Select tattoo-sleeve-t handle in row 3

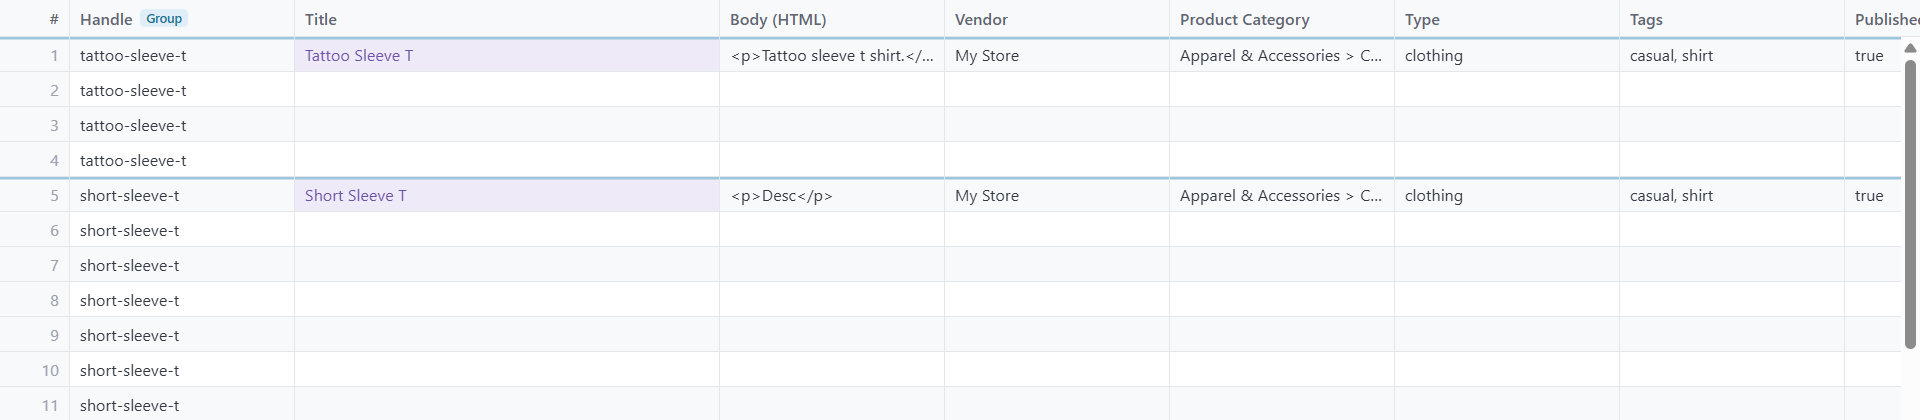[182, 126]
